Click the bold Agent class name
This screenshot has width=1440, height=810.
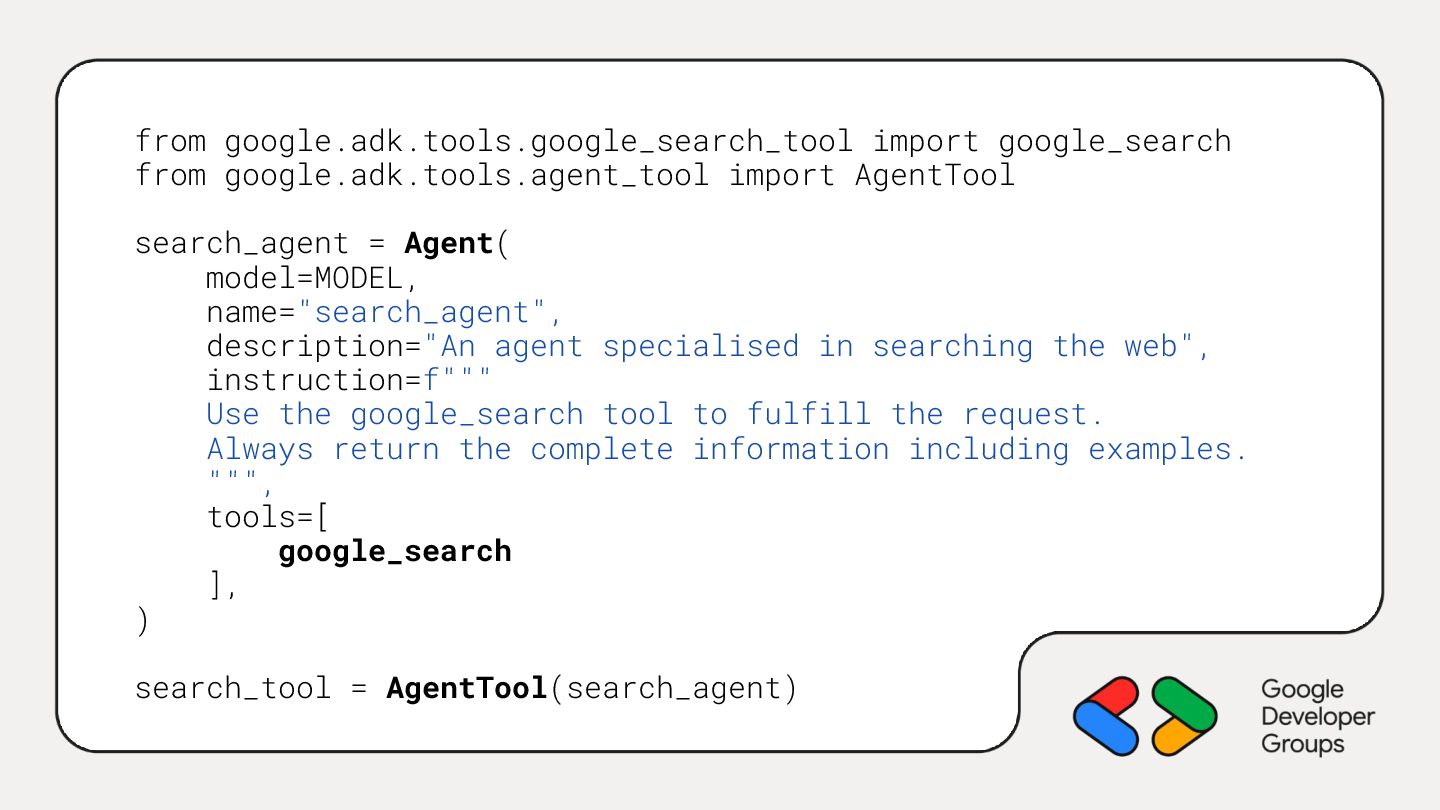coord(449,244)
